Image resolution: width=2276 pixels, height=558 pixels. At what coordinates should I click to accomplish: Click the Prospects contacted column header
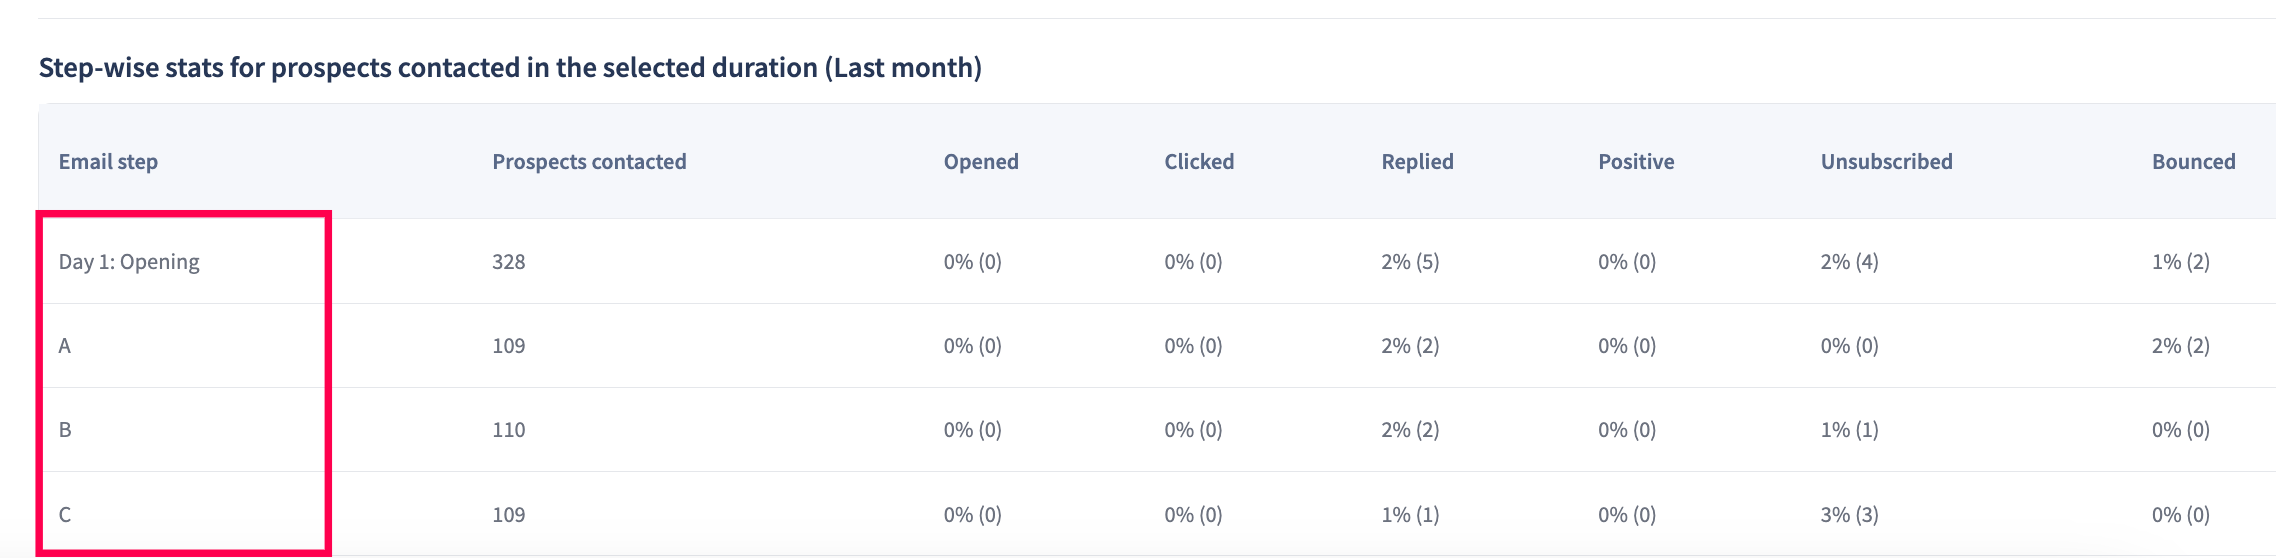coord(589,162)
